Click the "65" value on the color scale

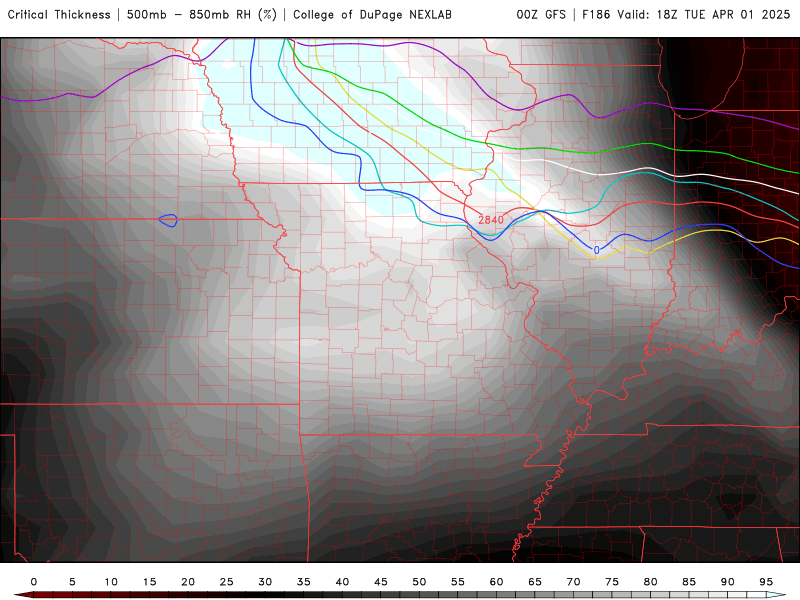point(535,582)
